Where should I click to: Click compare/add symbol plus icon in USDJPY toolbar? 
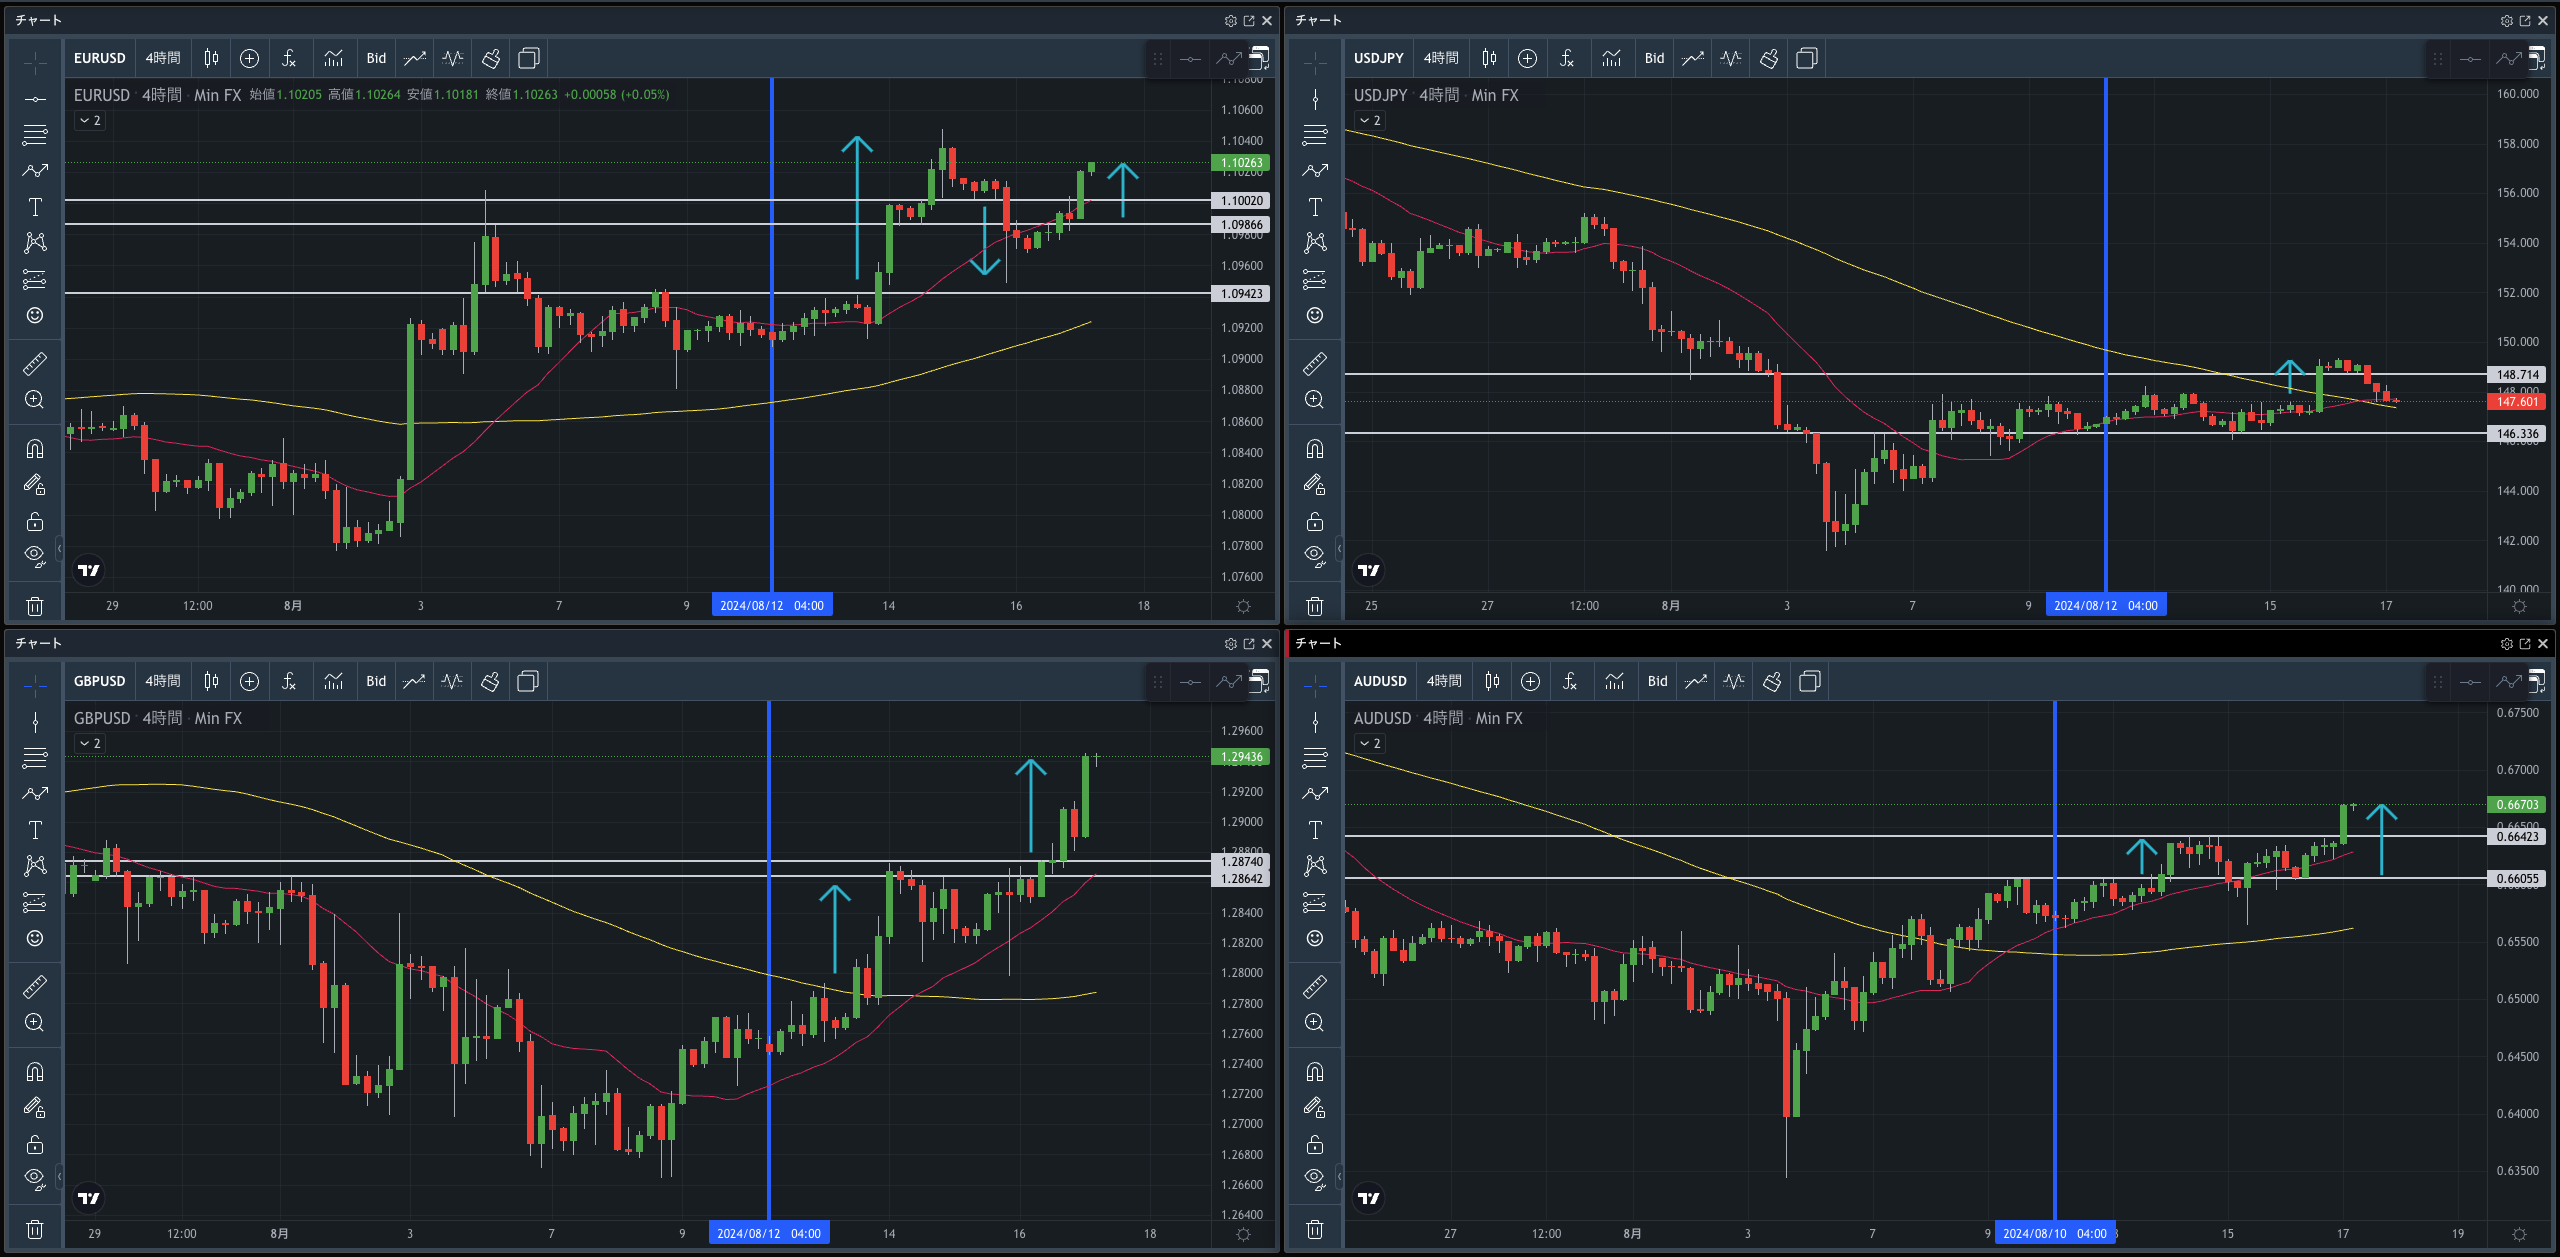pos(1527,58)
